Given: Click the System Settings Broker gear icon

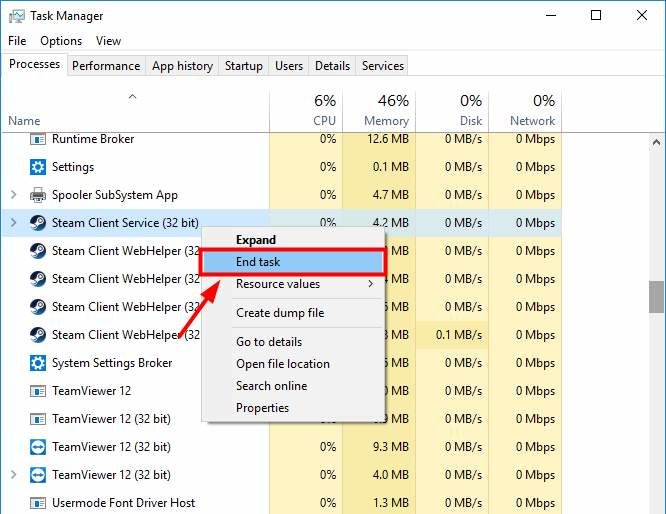Looking at the screenshot, I should point(38,363).
